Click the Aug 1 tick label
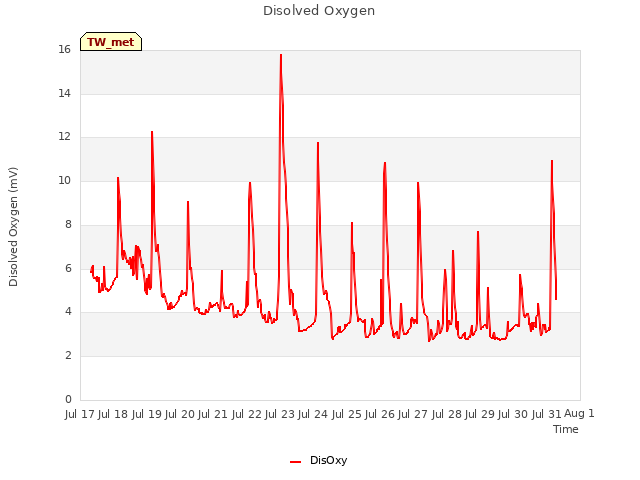 coord(579,414)
